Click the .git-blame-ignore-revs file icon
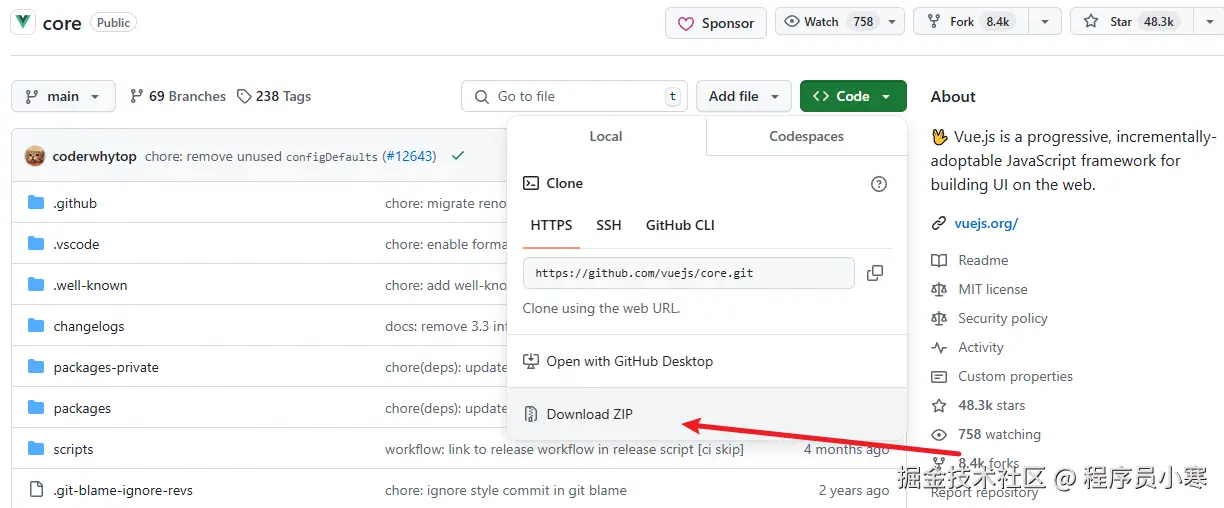1224x508 pixels. [36, 490]
